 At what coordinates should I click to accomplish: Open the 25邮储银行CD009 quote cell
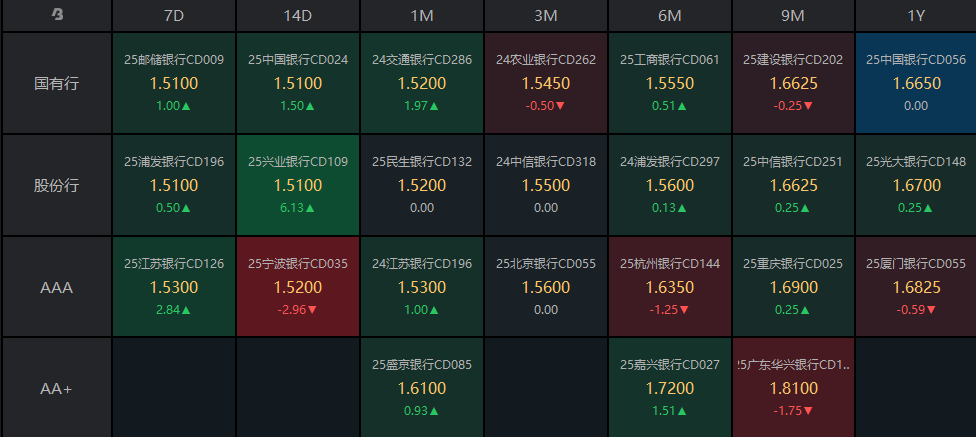pyautogui.click(x=174, y=83)
